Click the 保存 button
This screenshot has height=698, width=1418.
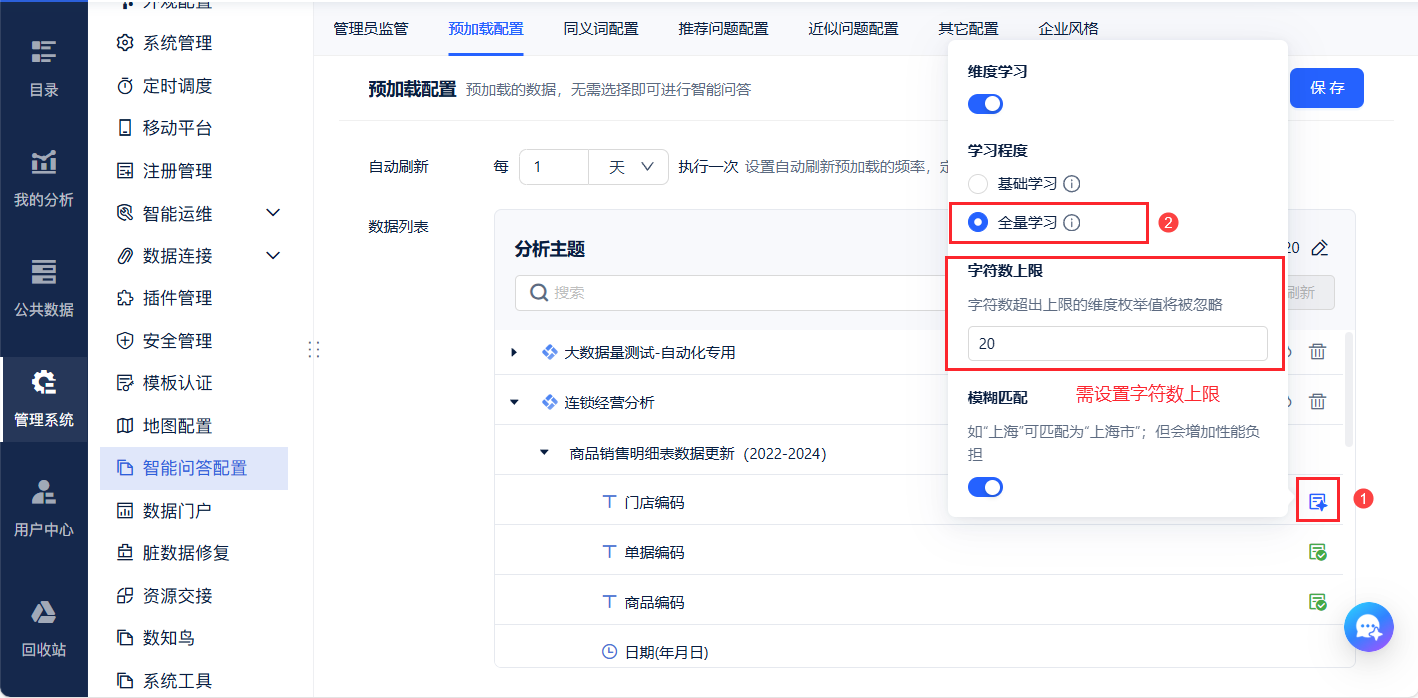coord(1327,88)
